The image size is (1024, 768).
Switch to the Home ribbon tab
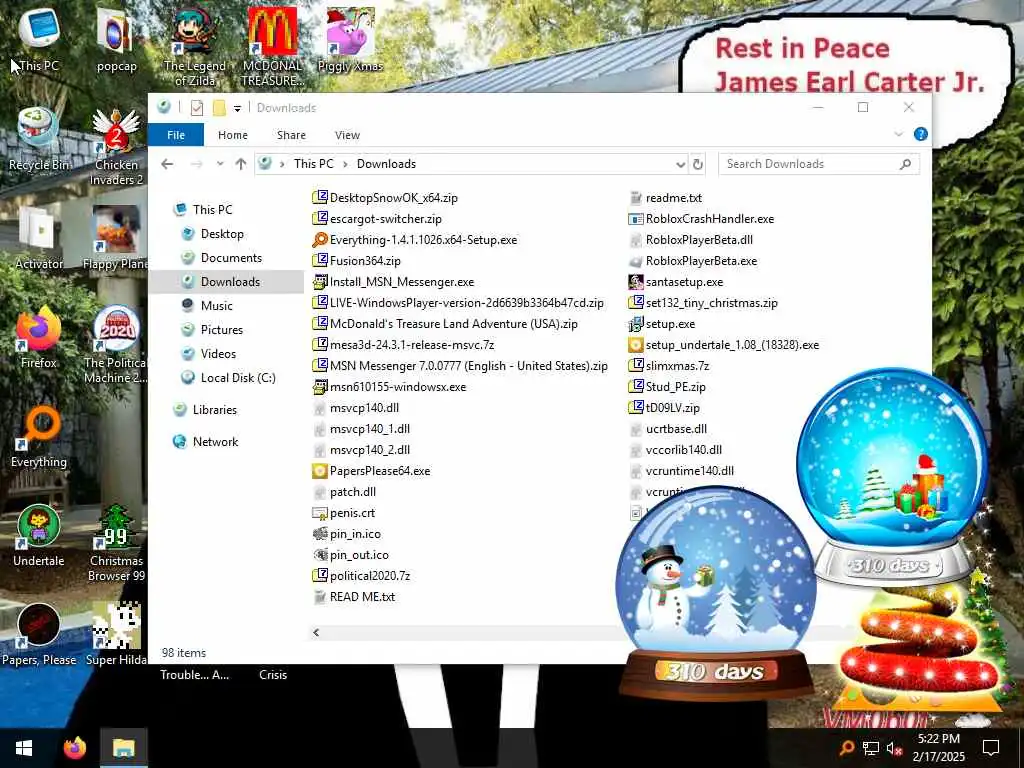232,135
